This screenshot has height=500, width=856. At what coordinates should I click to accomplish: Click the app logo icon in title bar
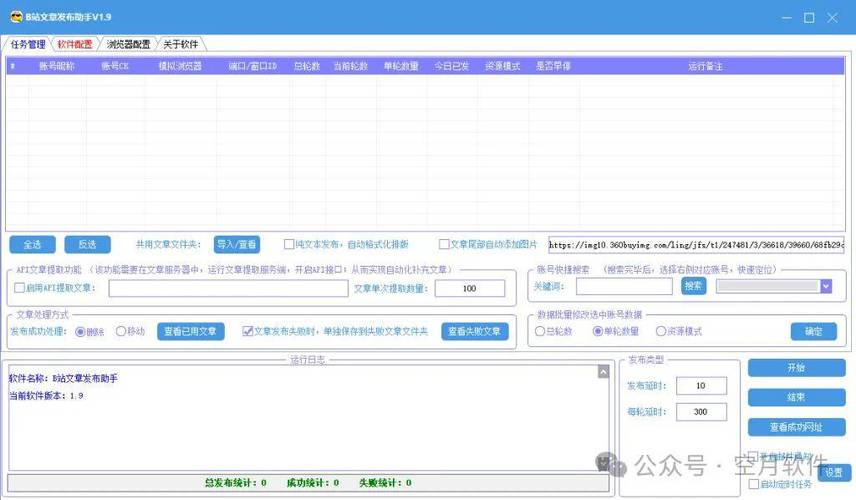pos(17,17)
